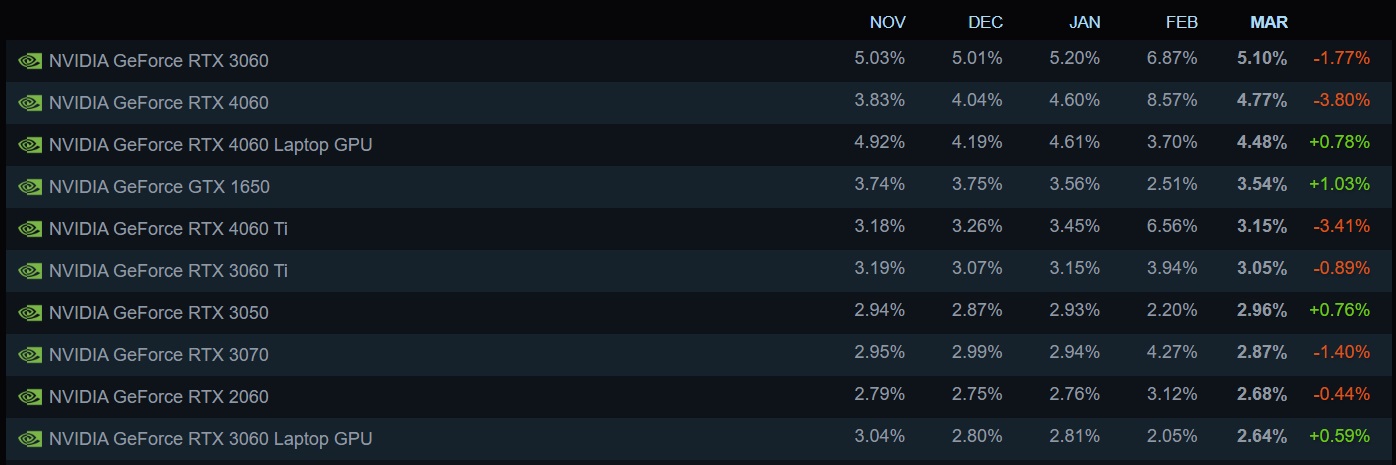Click the NVIDIA logo beside RTX 3060
1396x465 pixels.
click(x=30, y=61)
